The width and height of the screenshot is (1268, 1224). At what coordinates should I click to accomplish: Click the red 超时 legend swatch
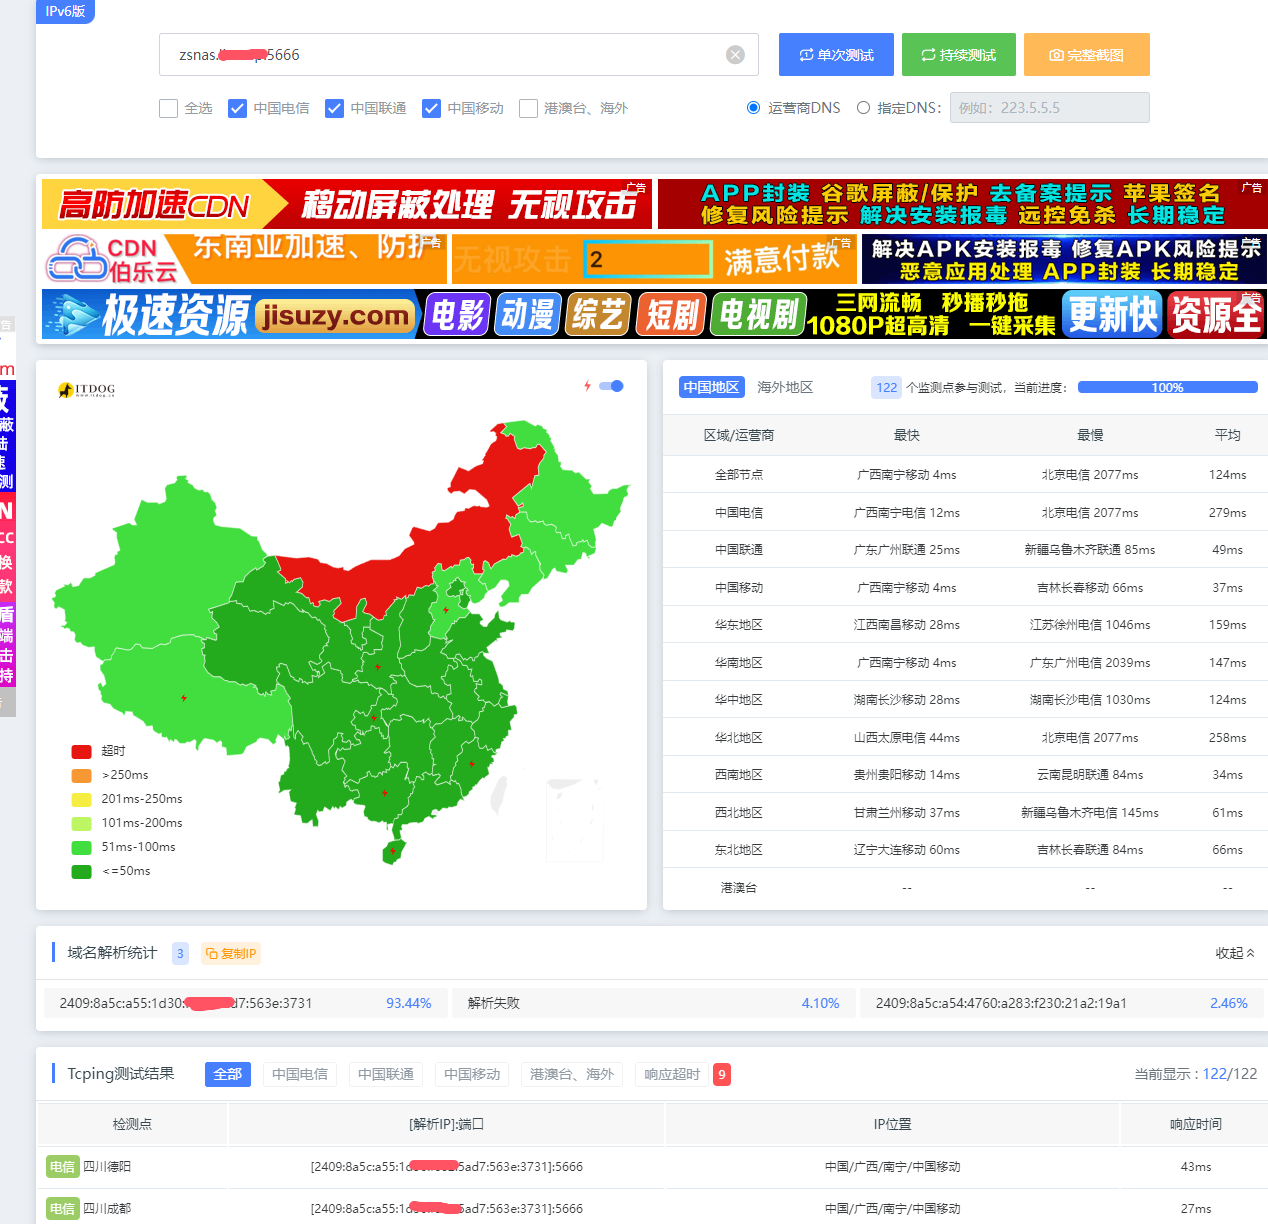click(82, 751)
